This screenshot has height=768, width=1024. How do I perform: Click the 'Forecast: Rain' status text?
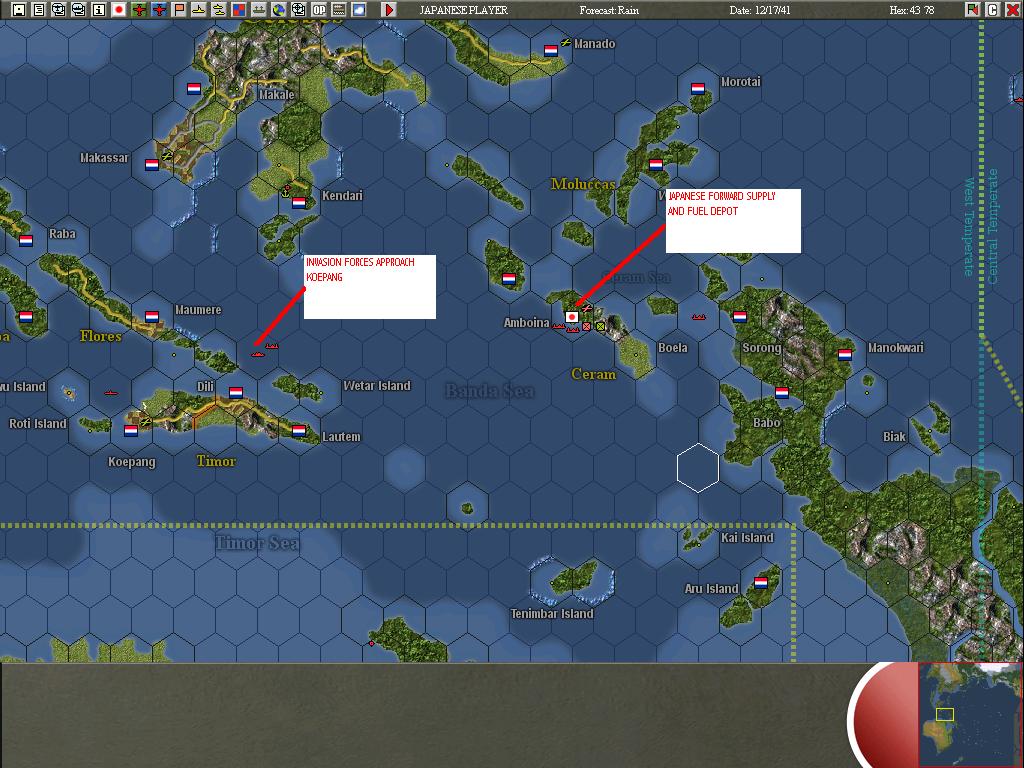coord(609,10)
